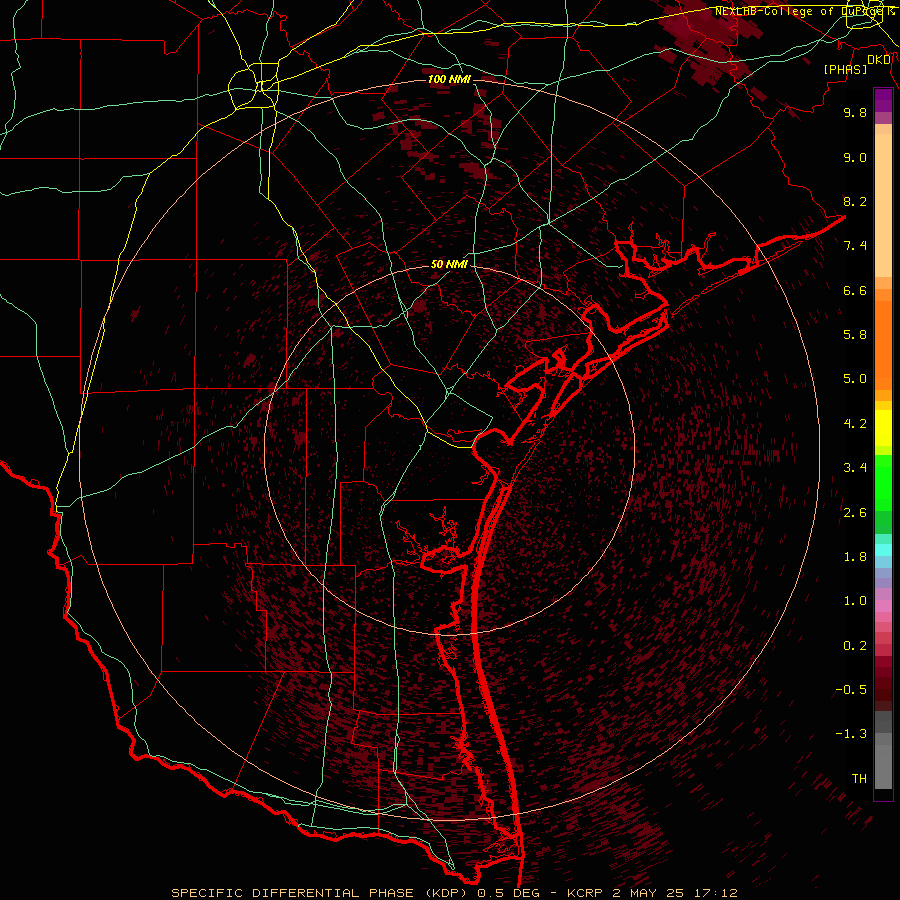Click the 50 NMI range ring label
Screen dimensions: 900x900
(449, 264)
